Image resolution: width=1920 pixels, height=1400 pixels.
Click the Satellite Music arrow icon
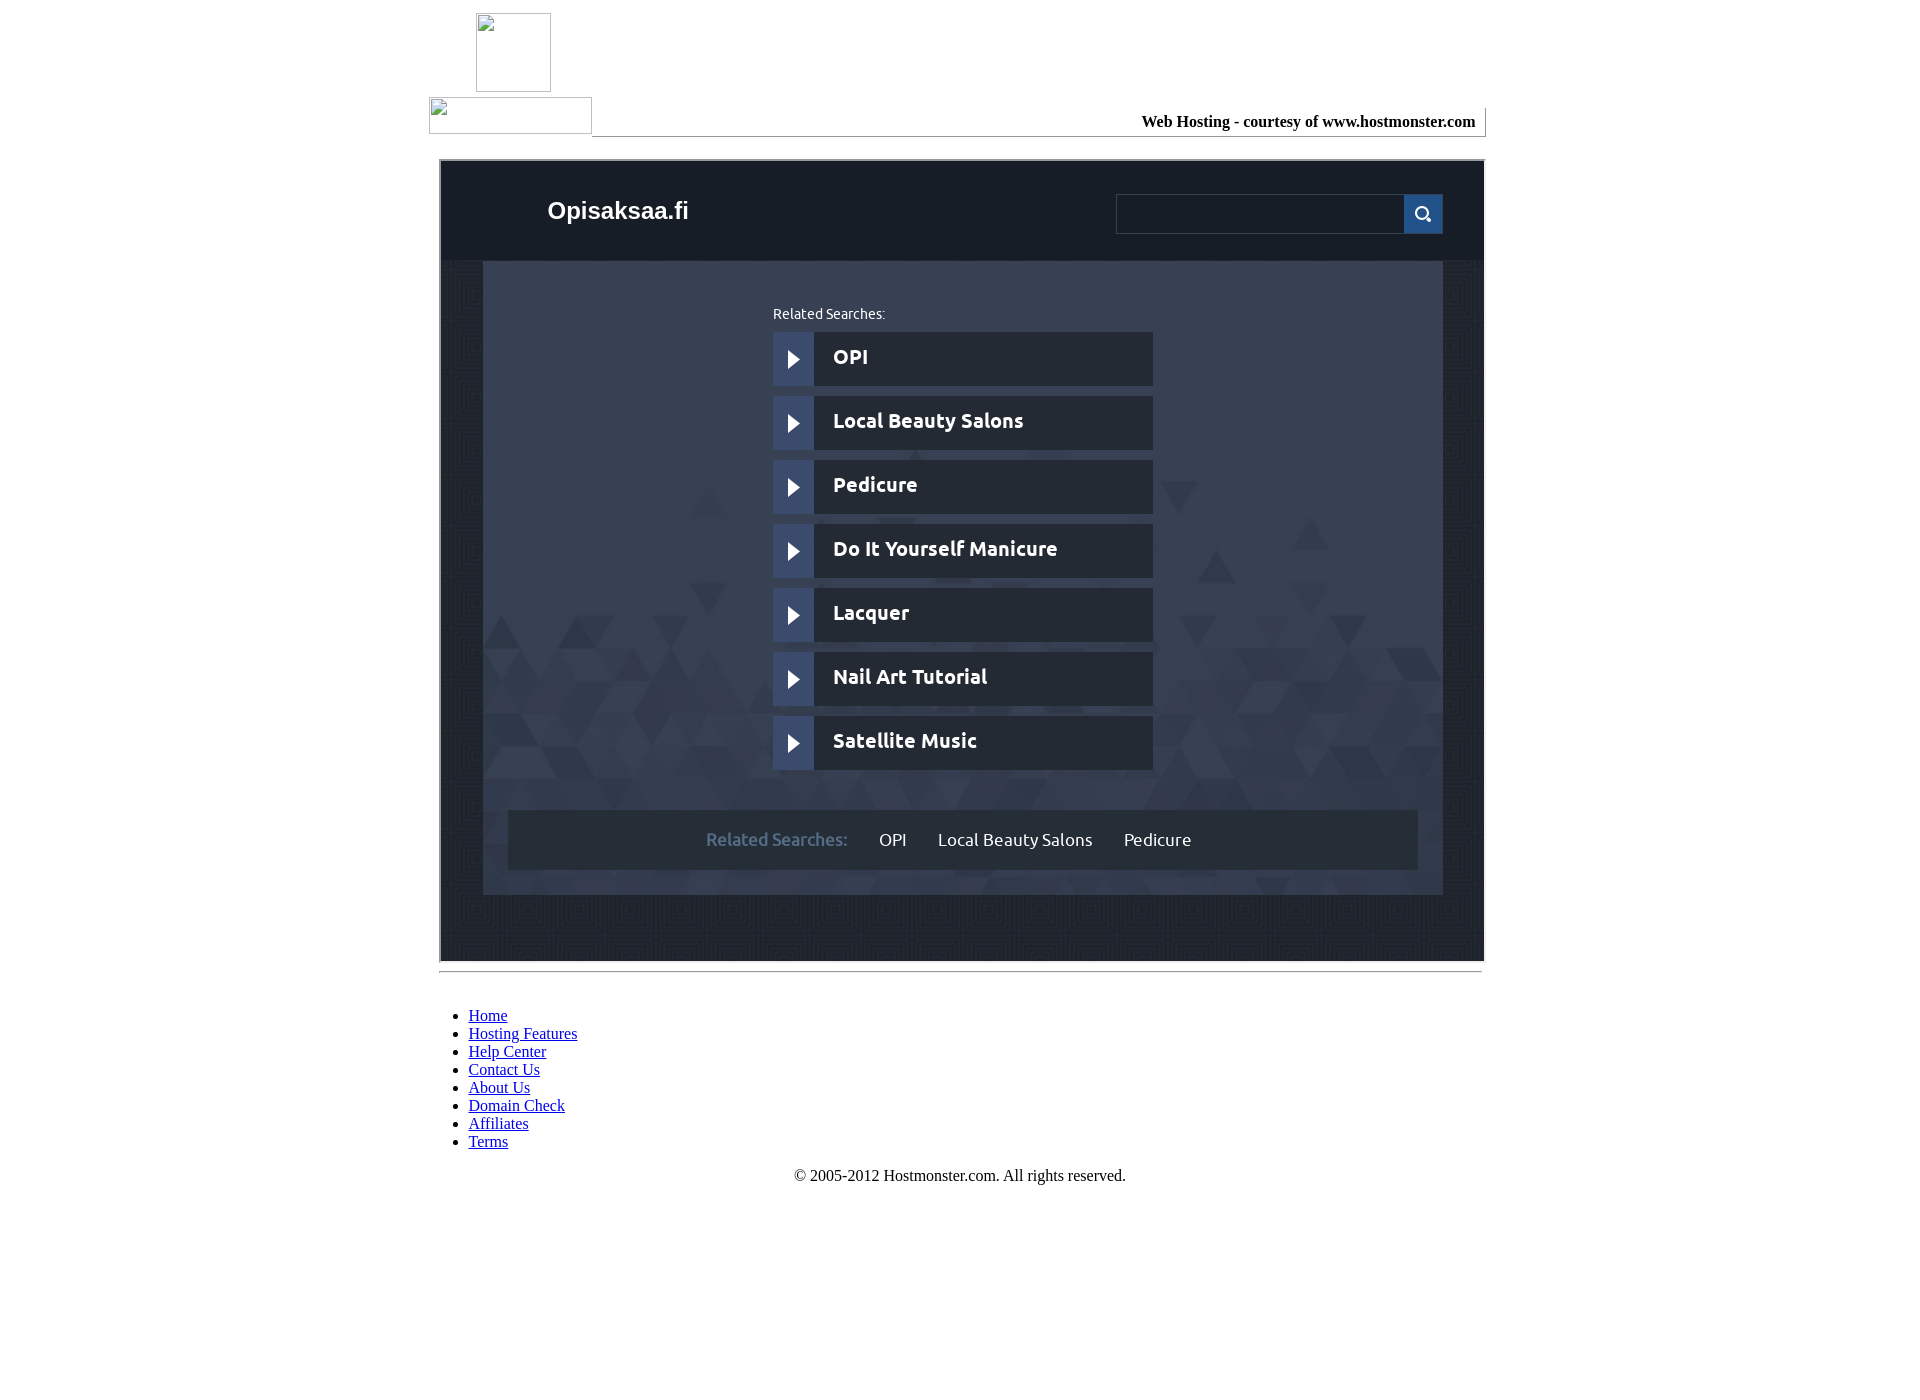[792, 742]
